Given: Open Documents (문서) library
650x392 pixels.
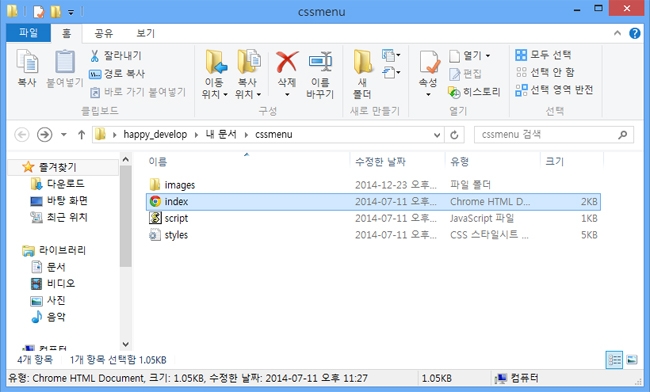Looking at the screenshot, I should pos(49,267).
